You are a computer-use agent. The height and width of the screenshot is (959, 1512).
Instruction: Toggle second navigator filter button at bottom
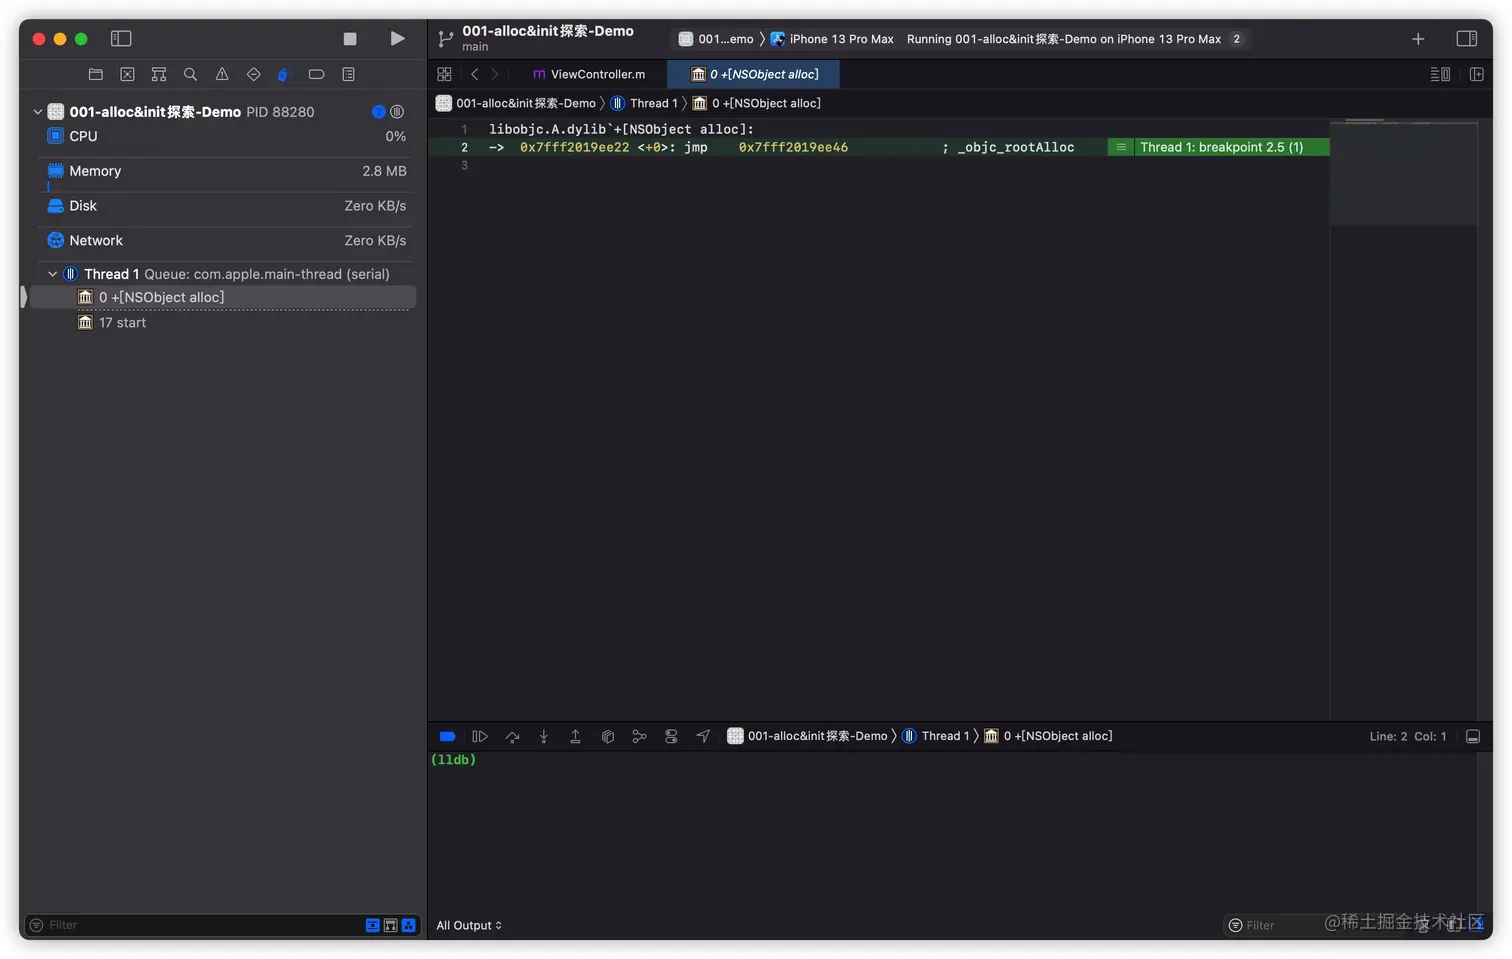391,925
